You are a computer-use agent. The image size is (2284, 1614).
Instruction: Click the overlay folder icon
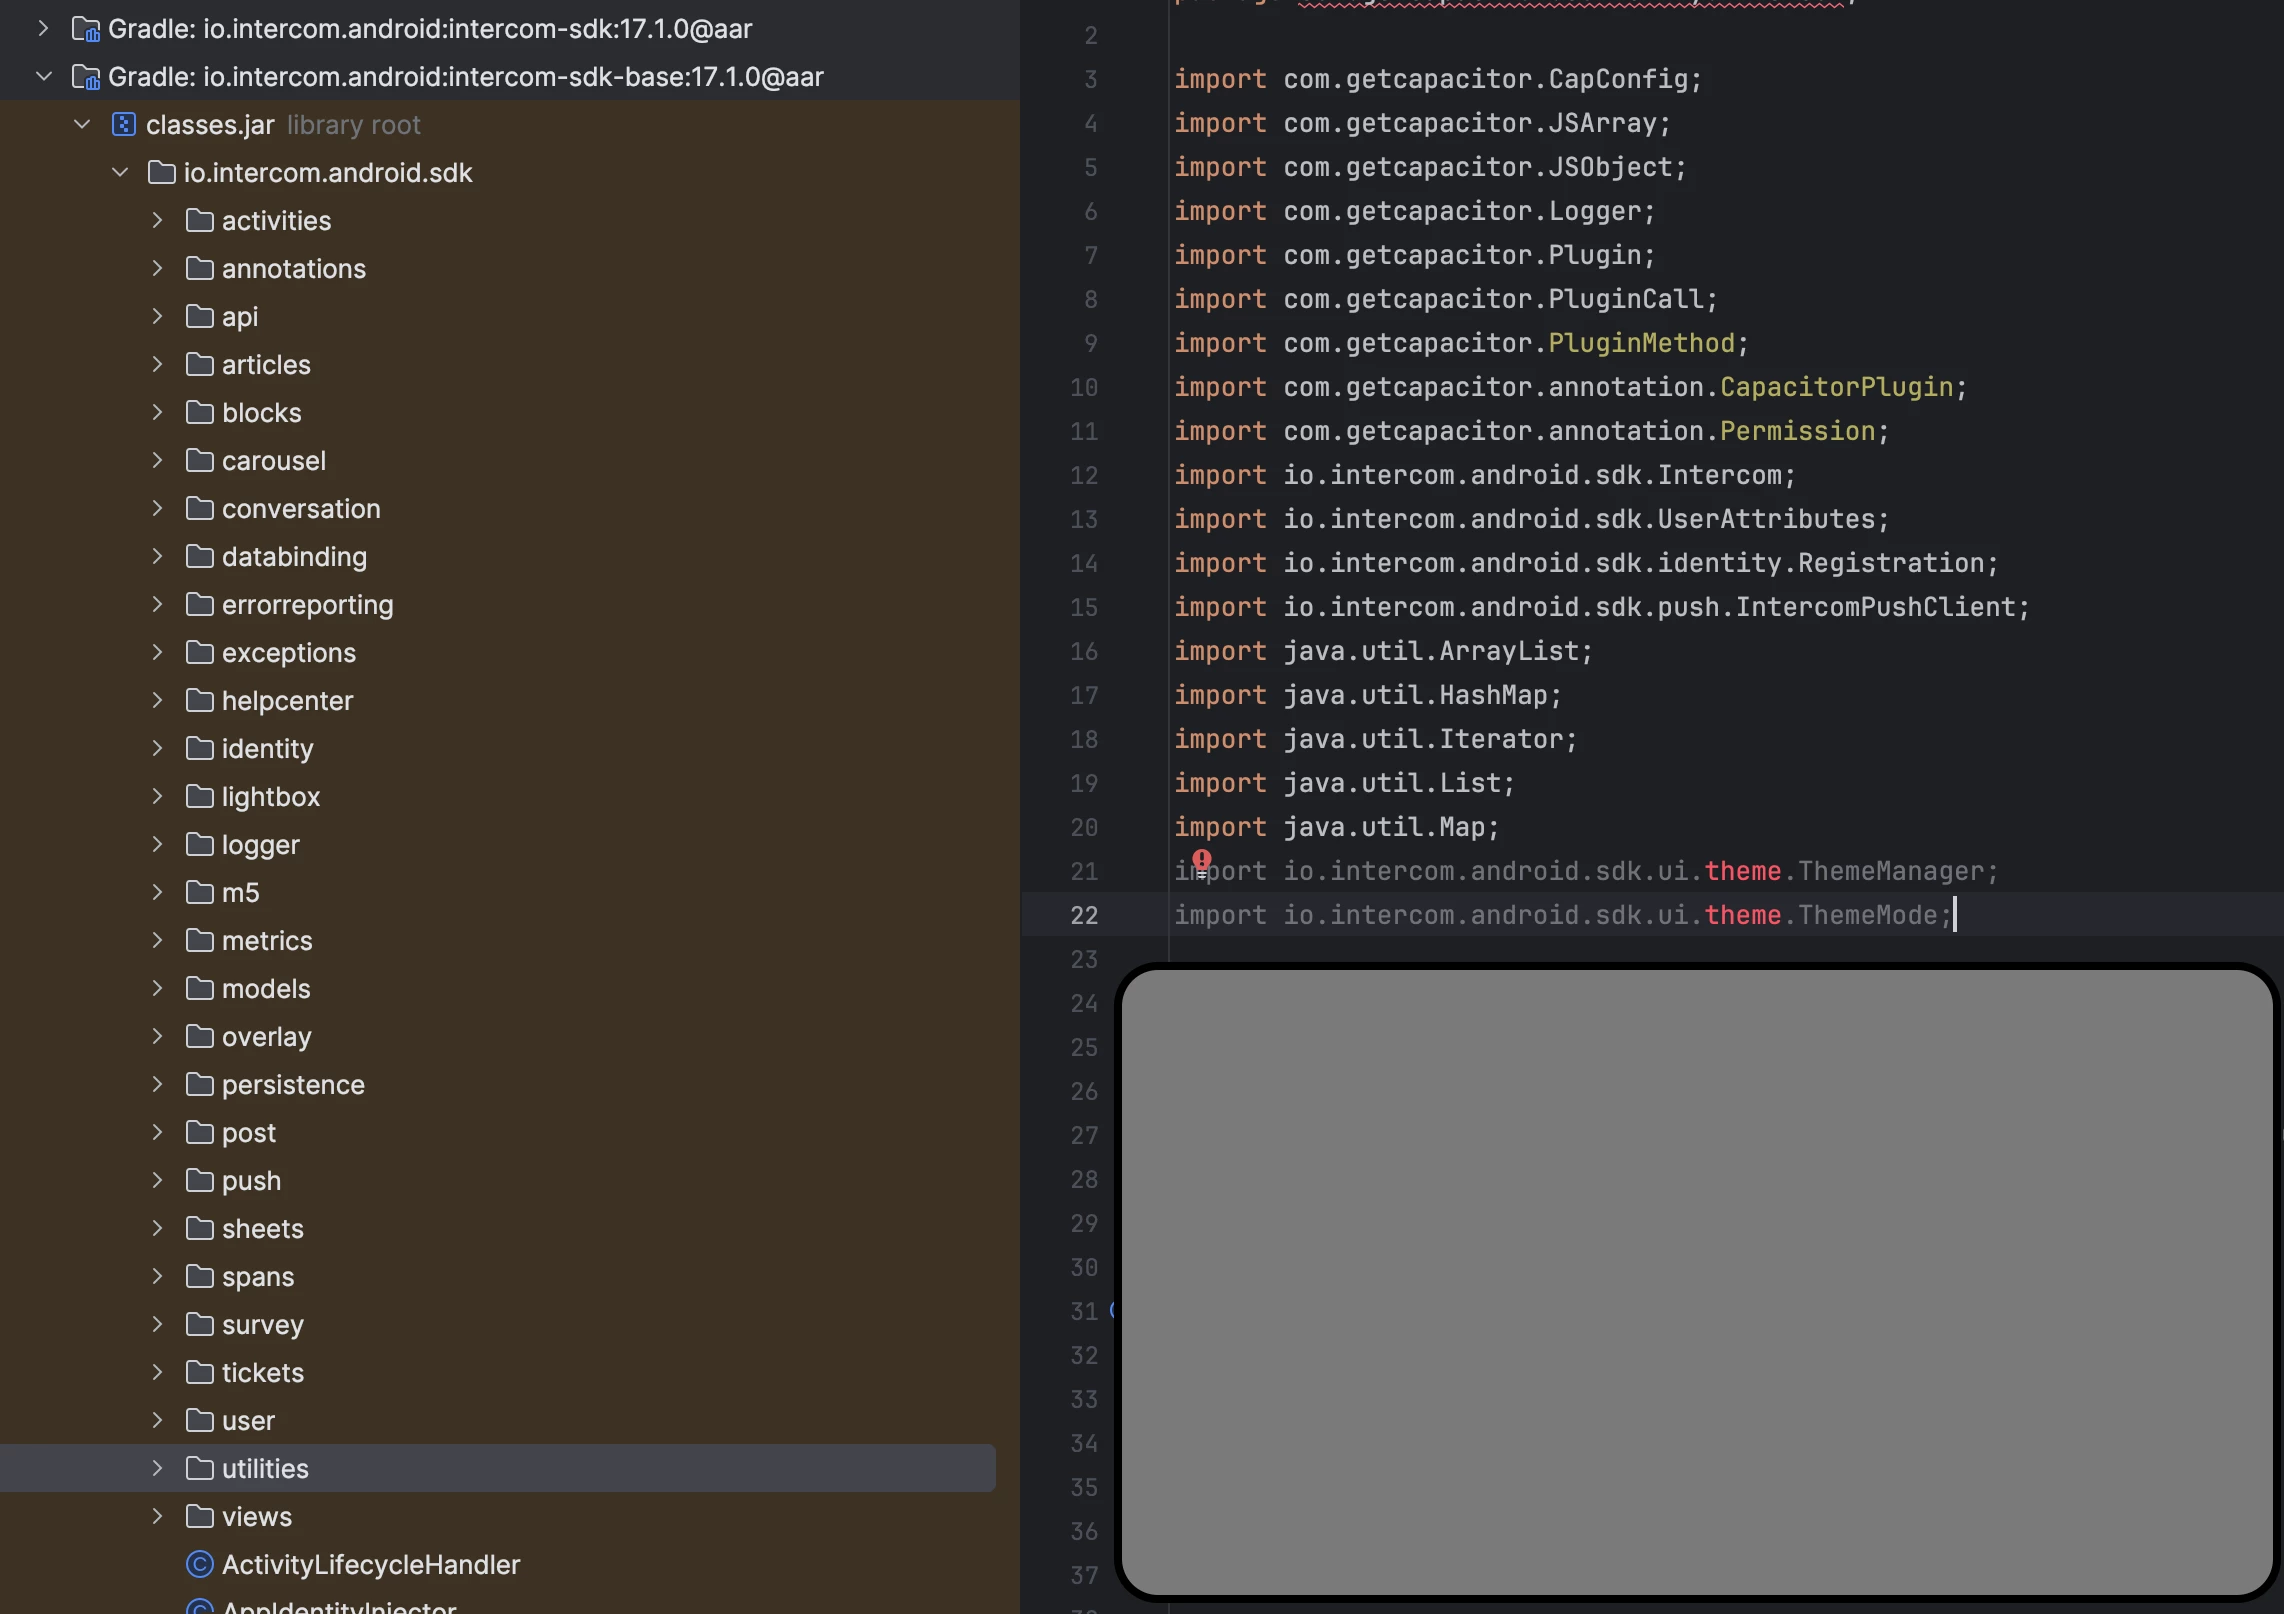(200, 1037)
